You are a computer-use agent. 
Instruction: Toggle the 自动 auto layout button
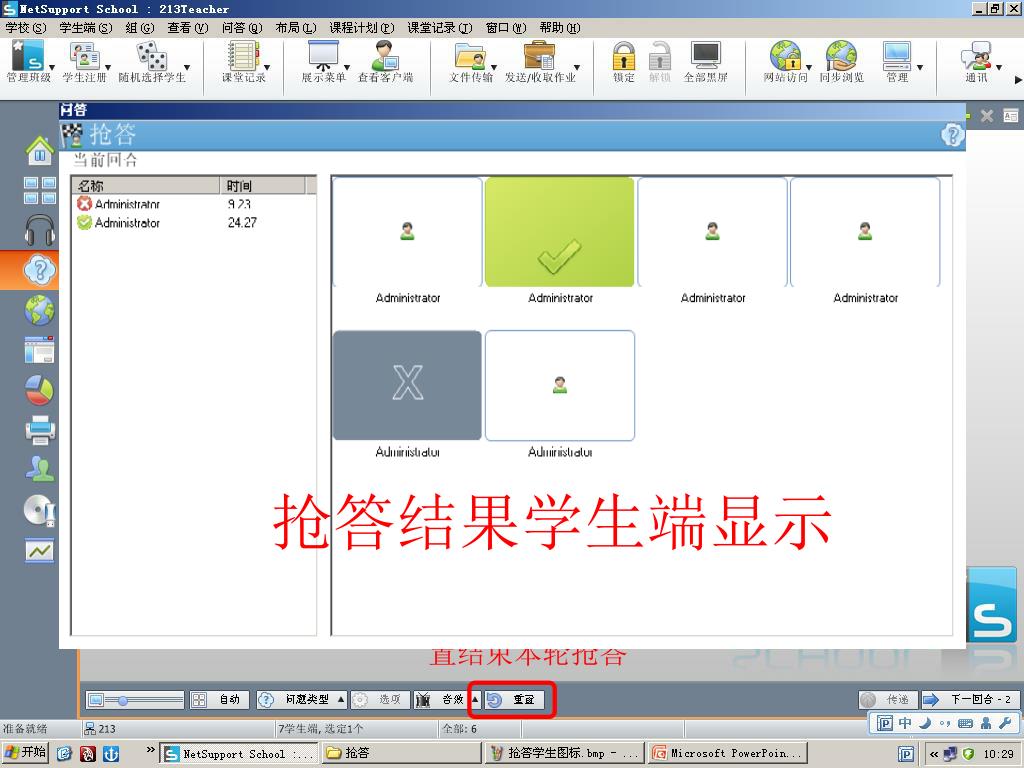219,699
